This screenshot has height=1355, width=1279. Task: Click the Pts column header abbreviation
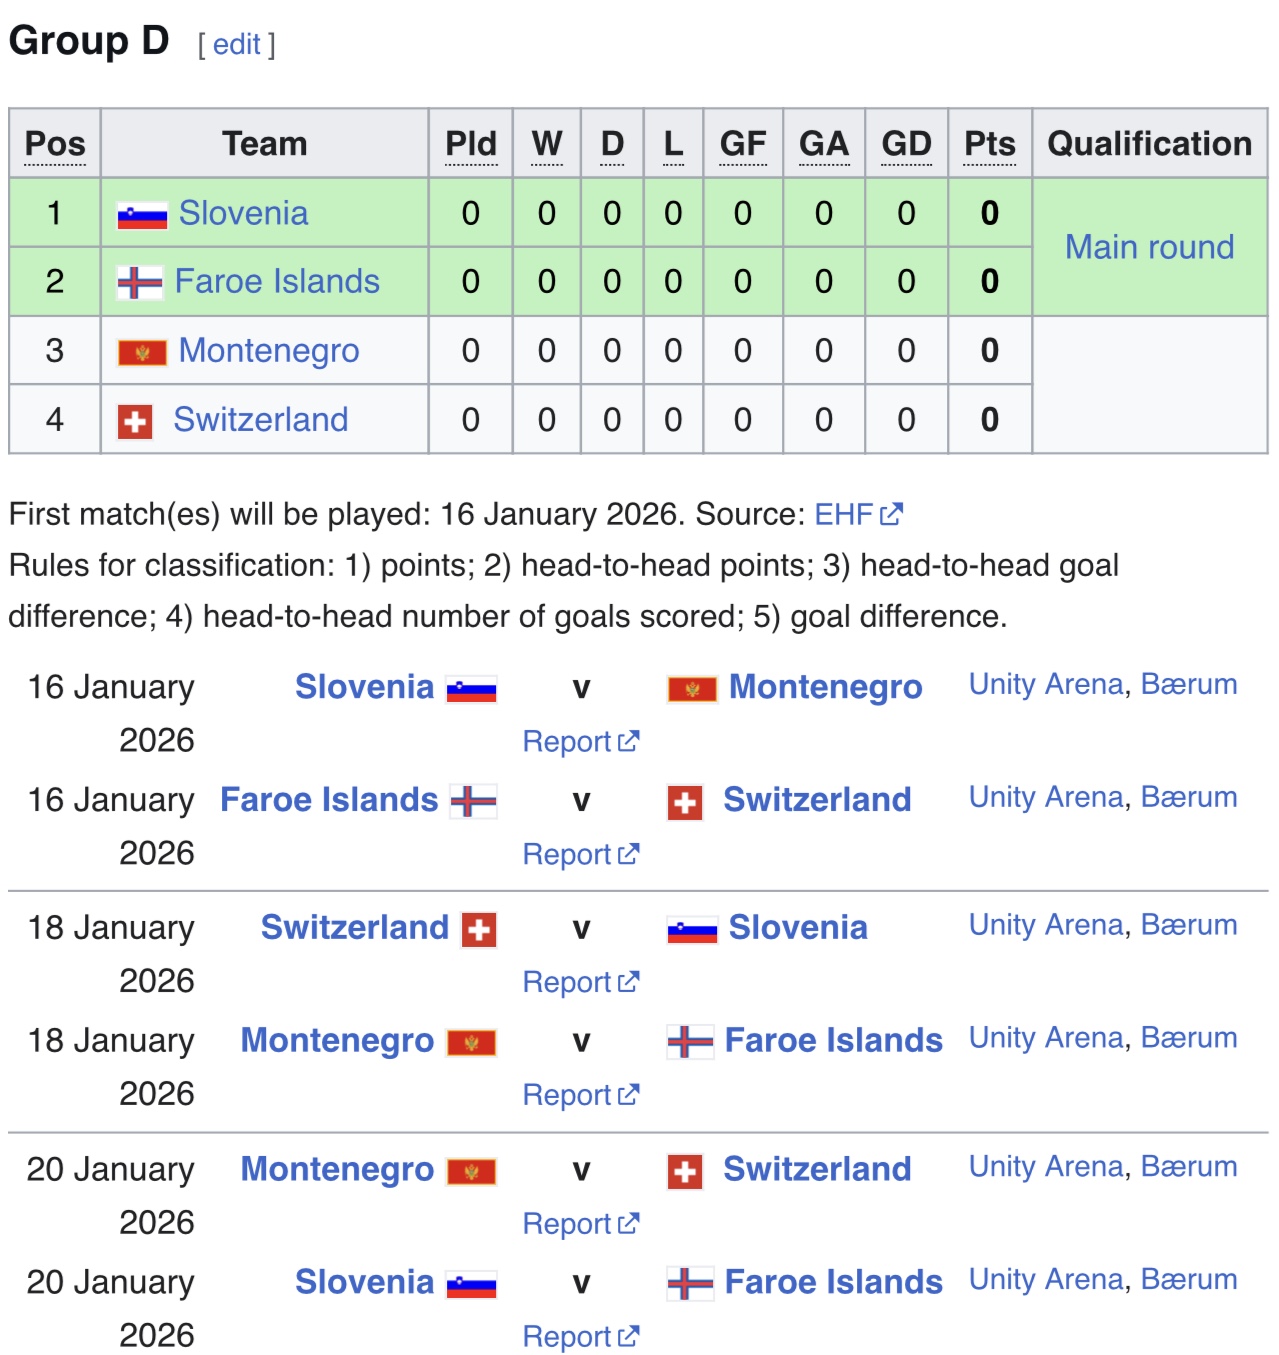989,144
